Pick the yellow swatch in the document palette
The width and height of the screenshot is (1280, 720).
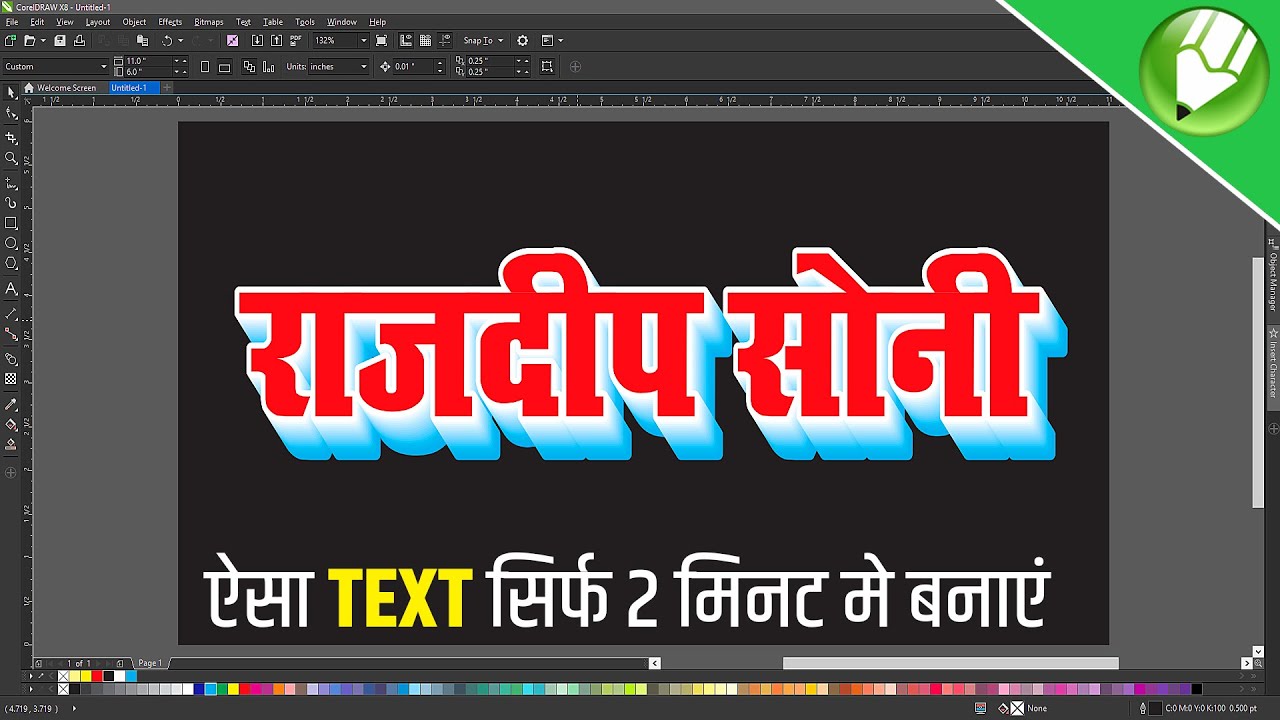[86, 677]
